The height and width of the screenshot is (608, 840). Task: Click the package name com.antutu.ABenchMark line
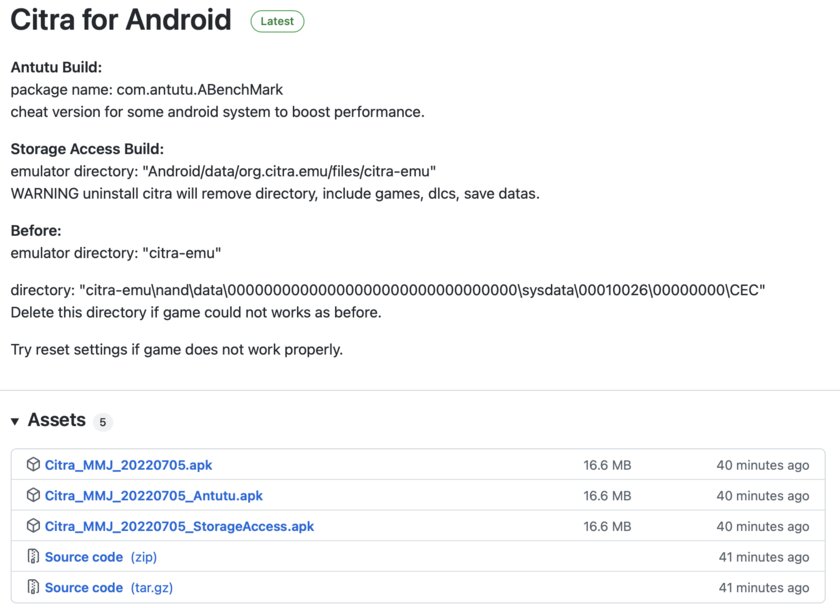pyautogui.click(x=147, y=89)
